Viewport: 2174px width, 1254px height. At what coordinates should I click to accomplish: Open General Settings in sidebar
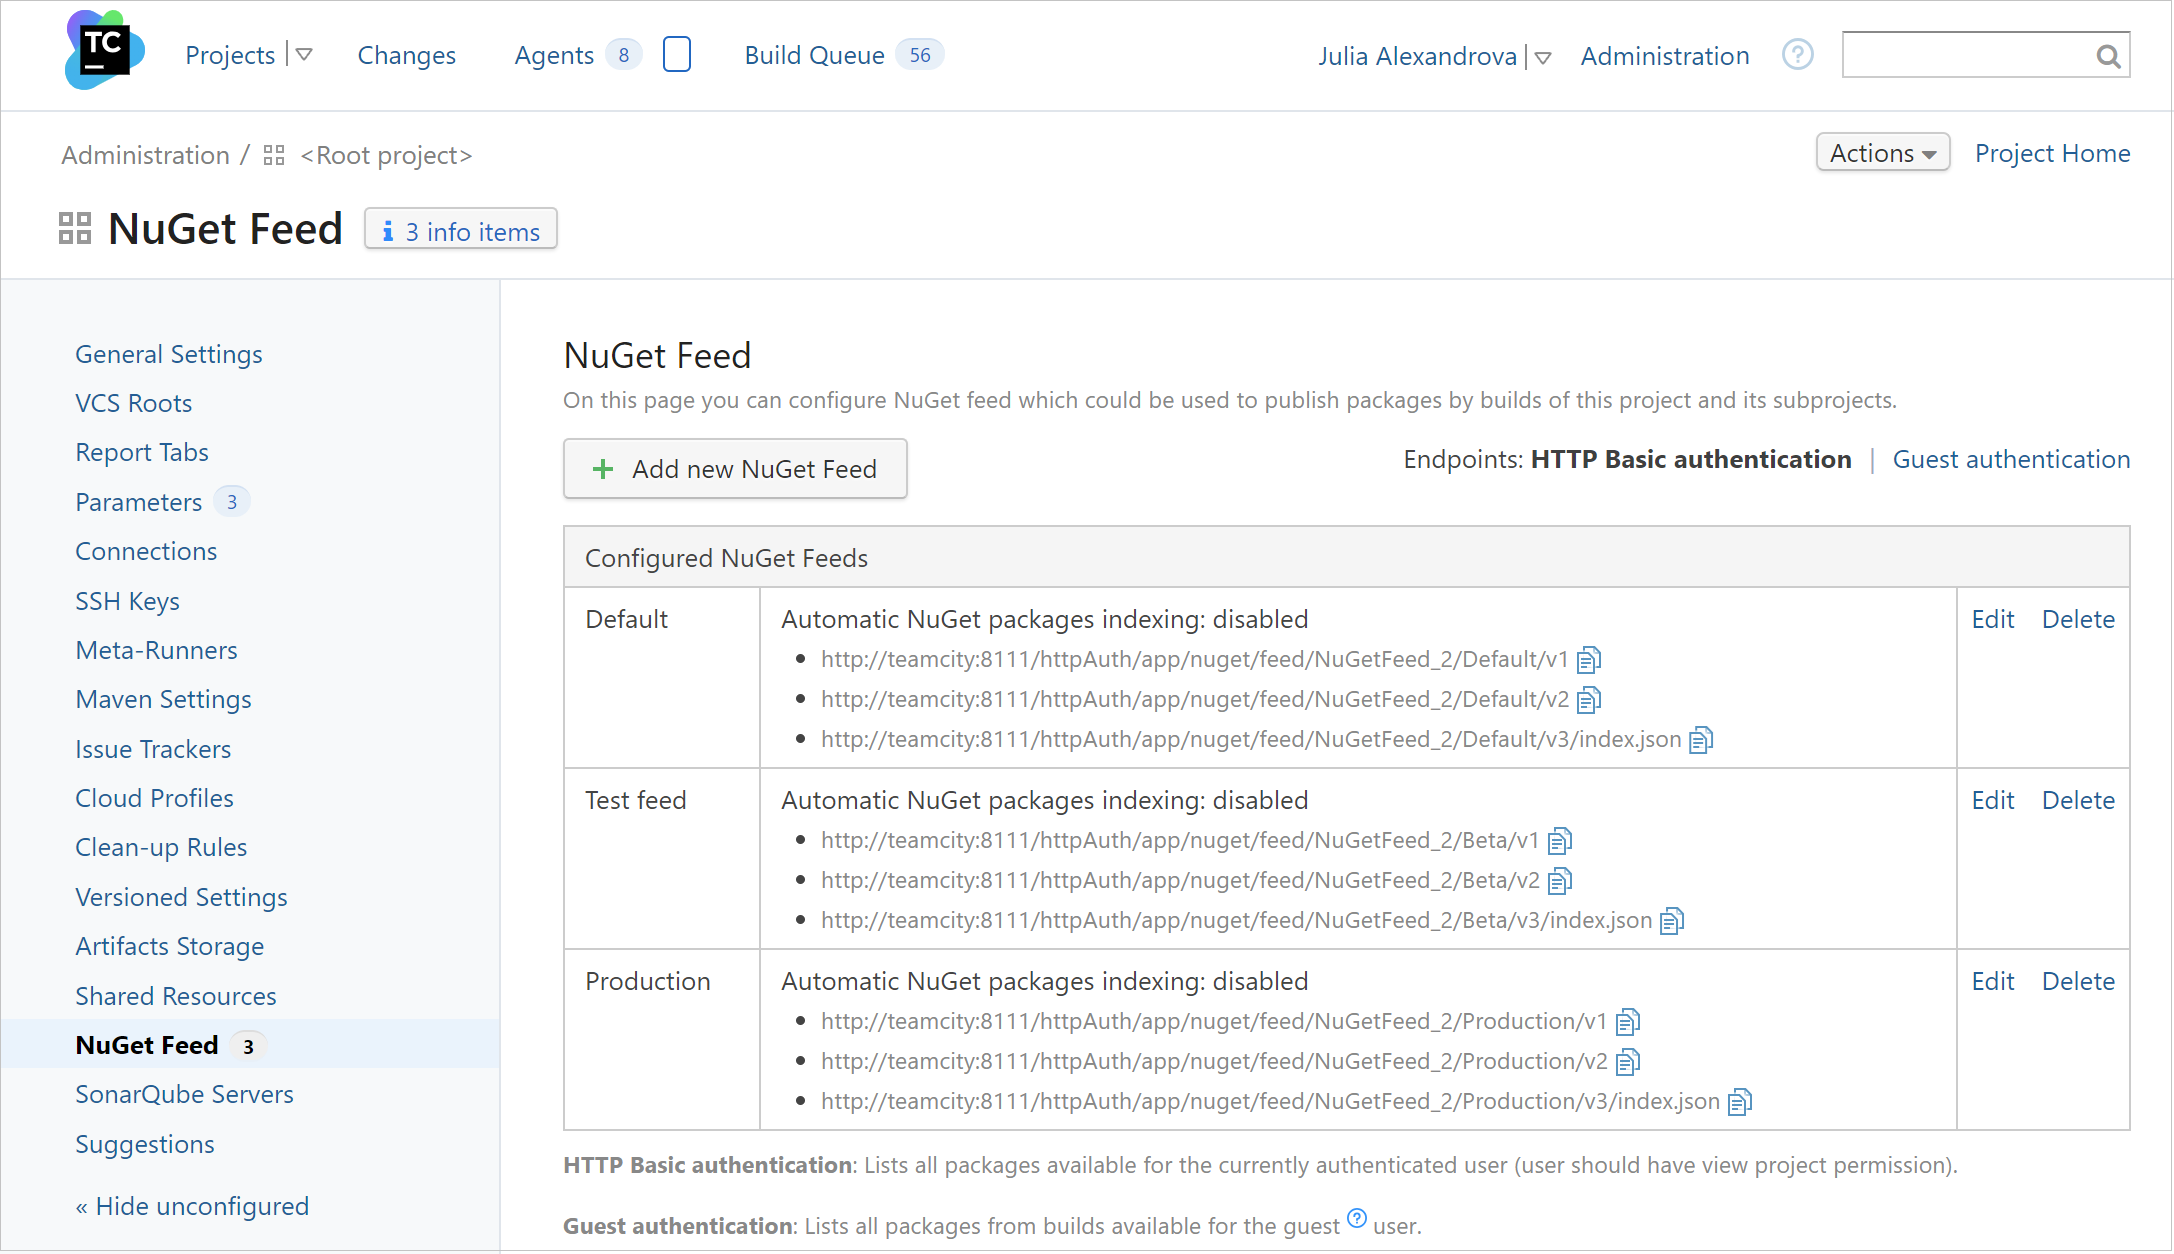click(169, 354)
